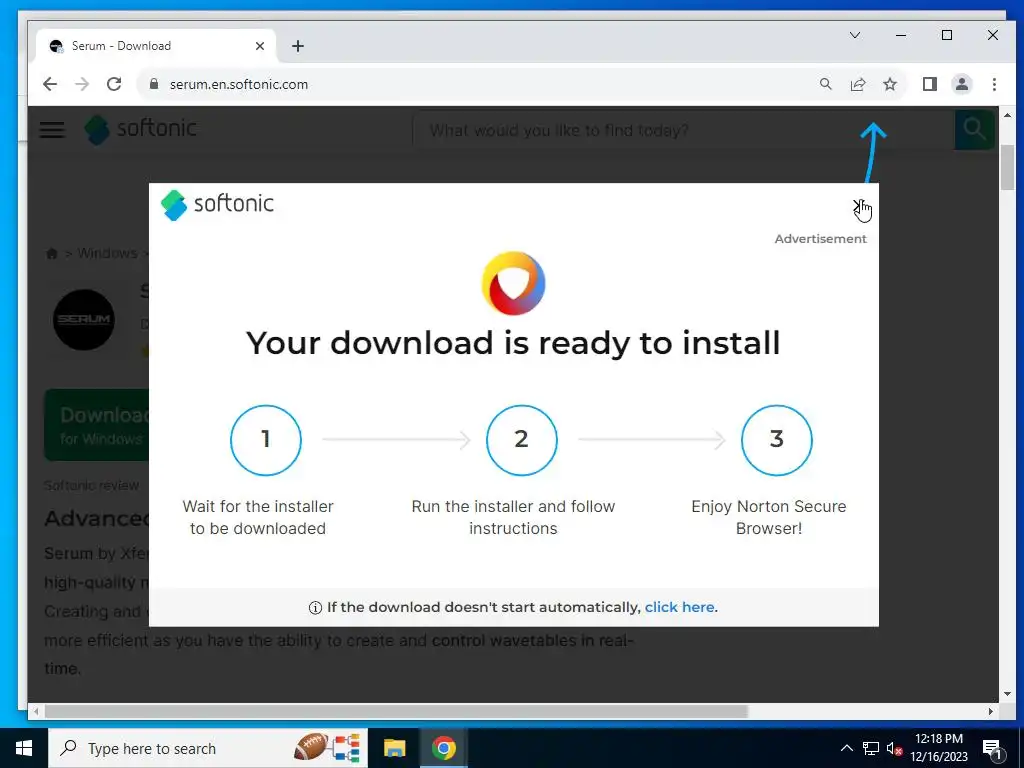The width and height of the screenshot is (1024, 768).
Task: Click the muted volume tray icon
Action: pos(895,748)
